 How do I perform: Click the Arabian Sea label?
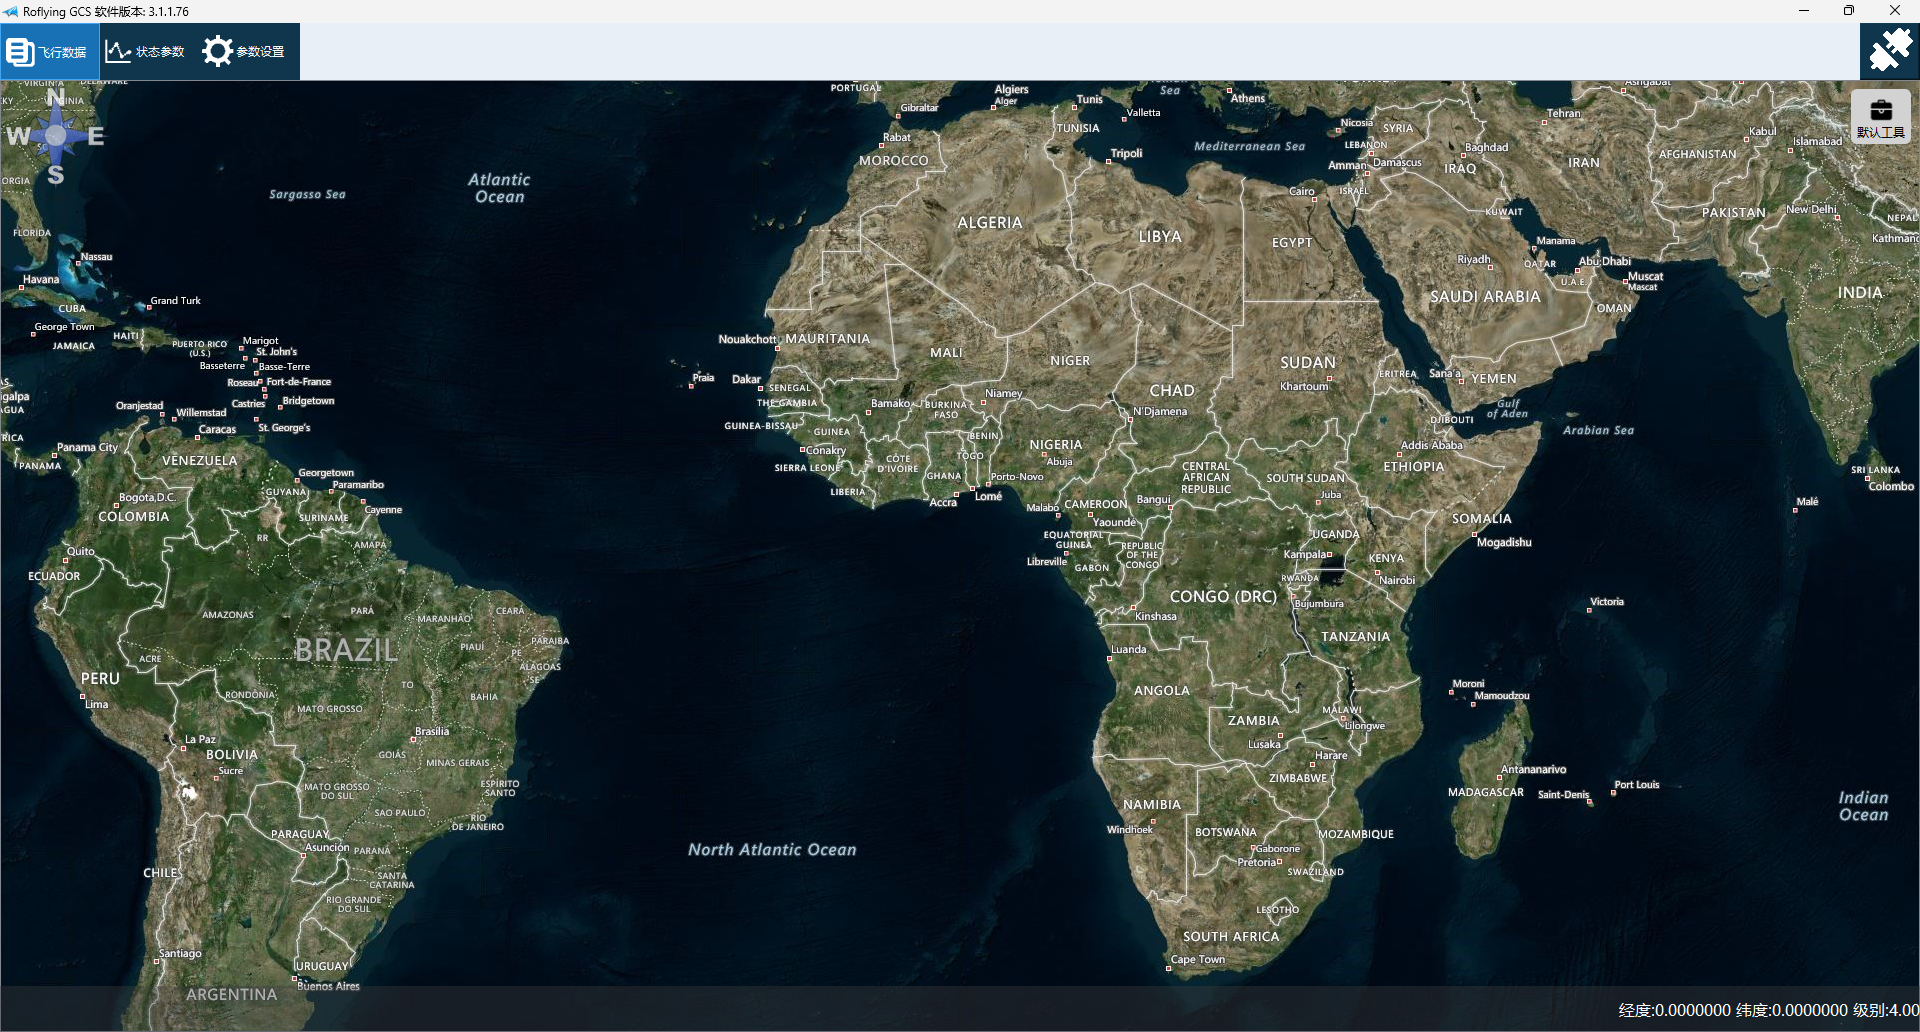(1599, 431)
